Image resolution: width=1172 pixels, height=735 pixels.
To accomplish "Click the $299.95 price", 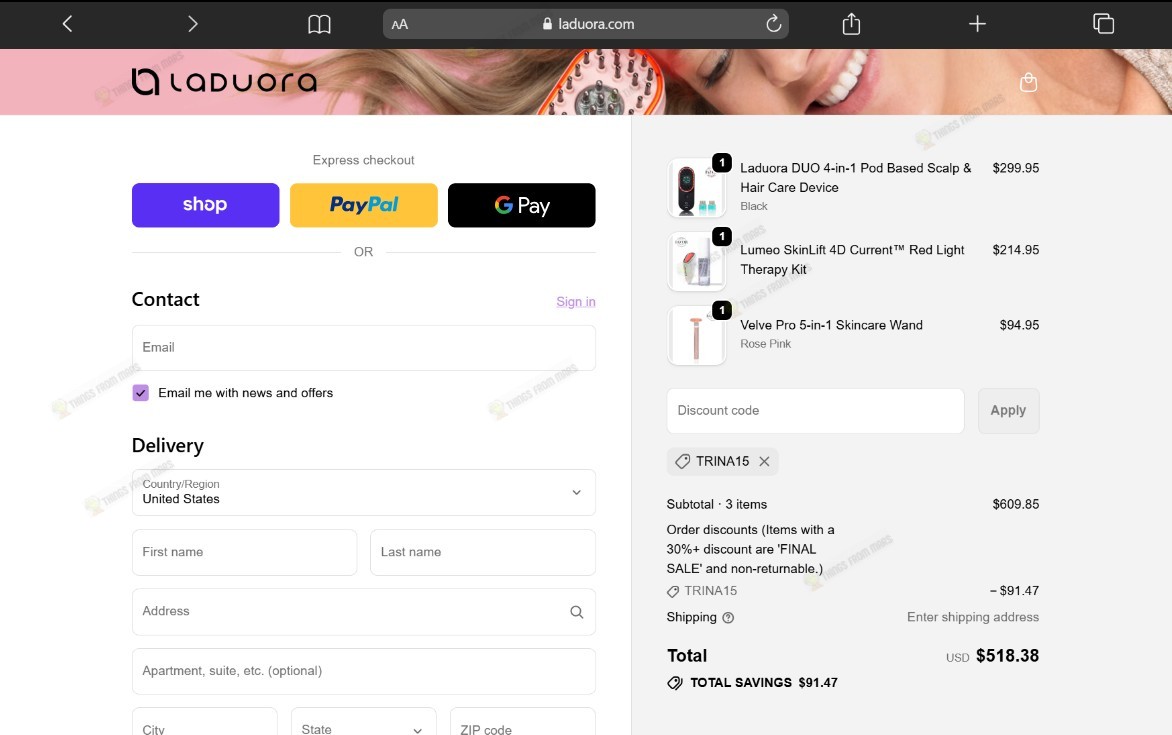I will pyautogui.click(x=1016, y=168).
